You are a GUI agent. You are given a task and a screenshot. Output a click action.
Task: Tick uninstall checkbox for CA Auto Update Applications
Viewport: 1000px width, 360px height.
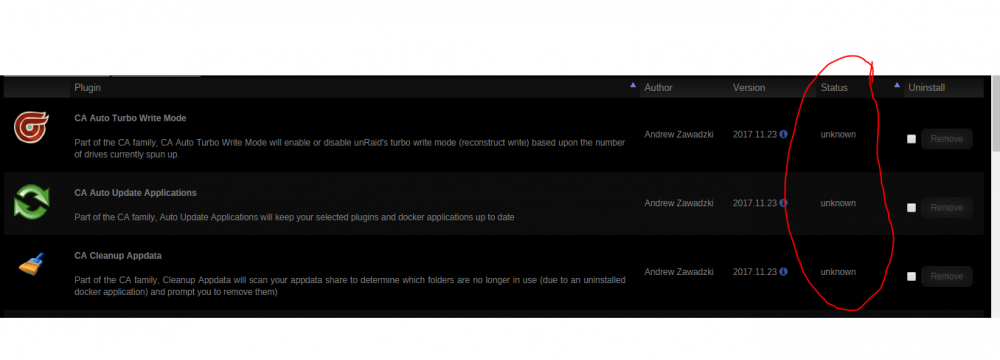coord(911,207)
